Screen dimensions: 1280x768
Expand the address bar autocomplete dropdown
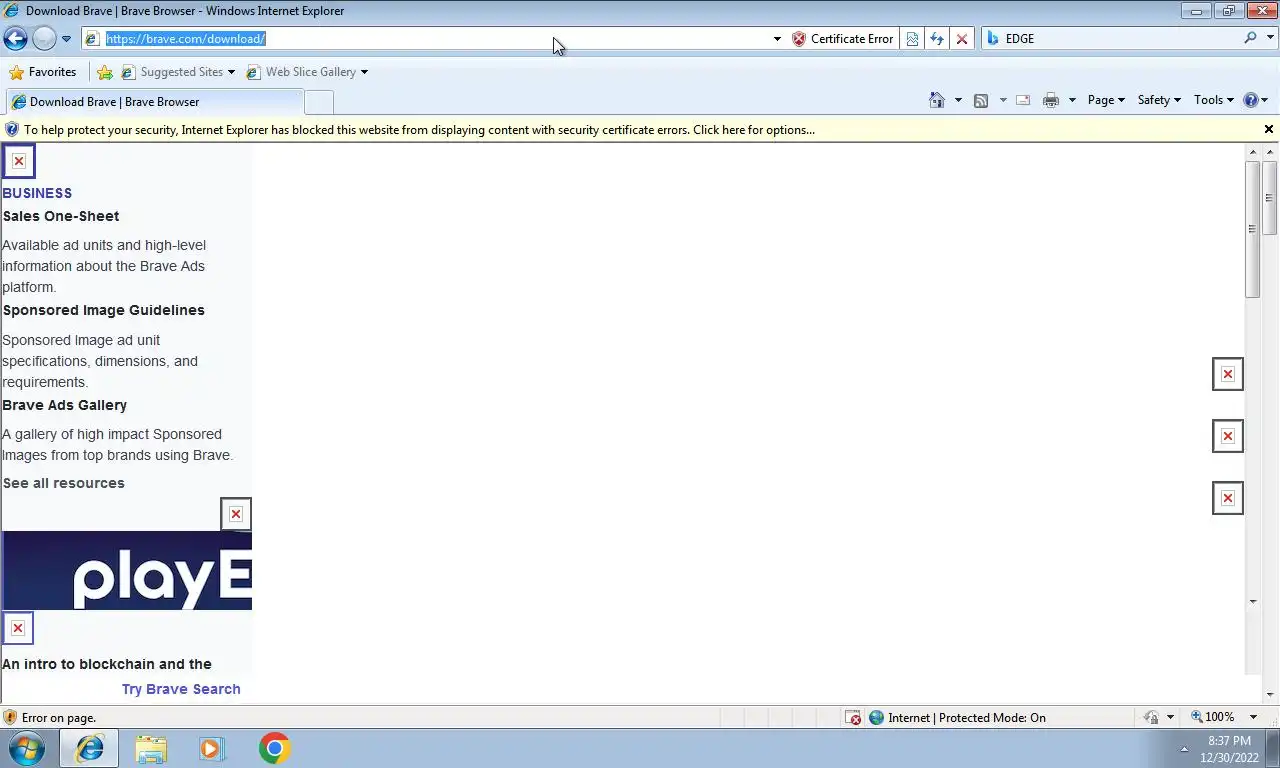777,39
